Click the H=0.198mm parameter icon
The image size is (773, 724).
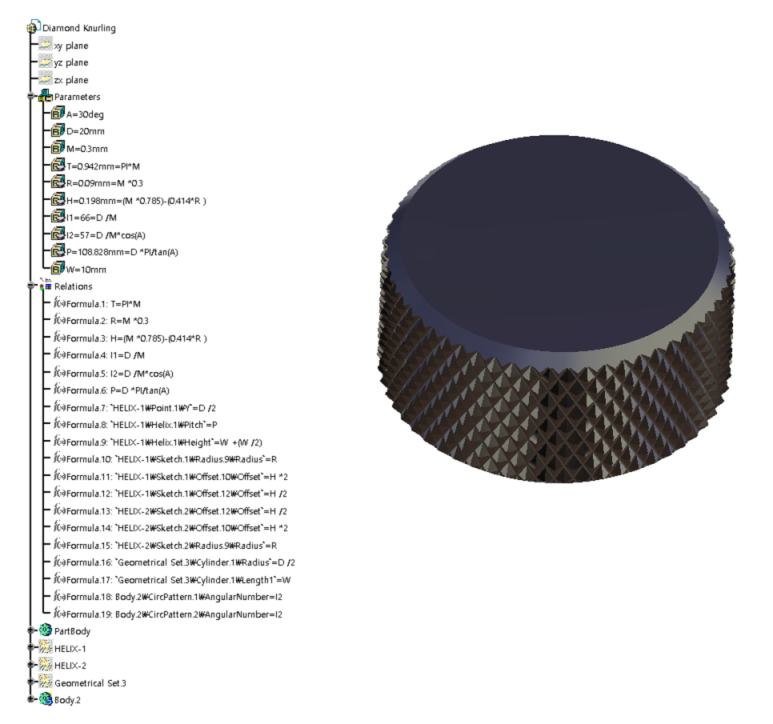tap(58, 200)
